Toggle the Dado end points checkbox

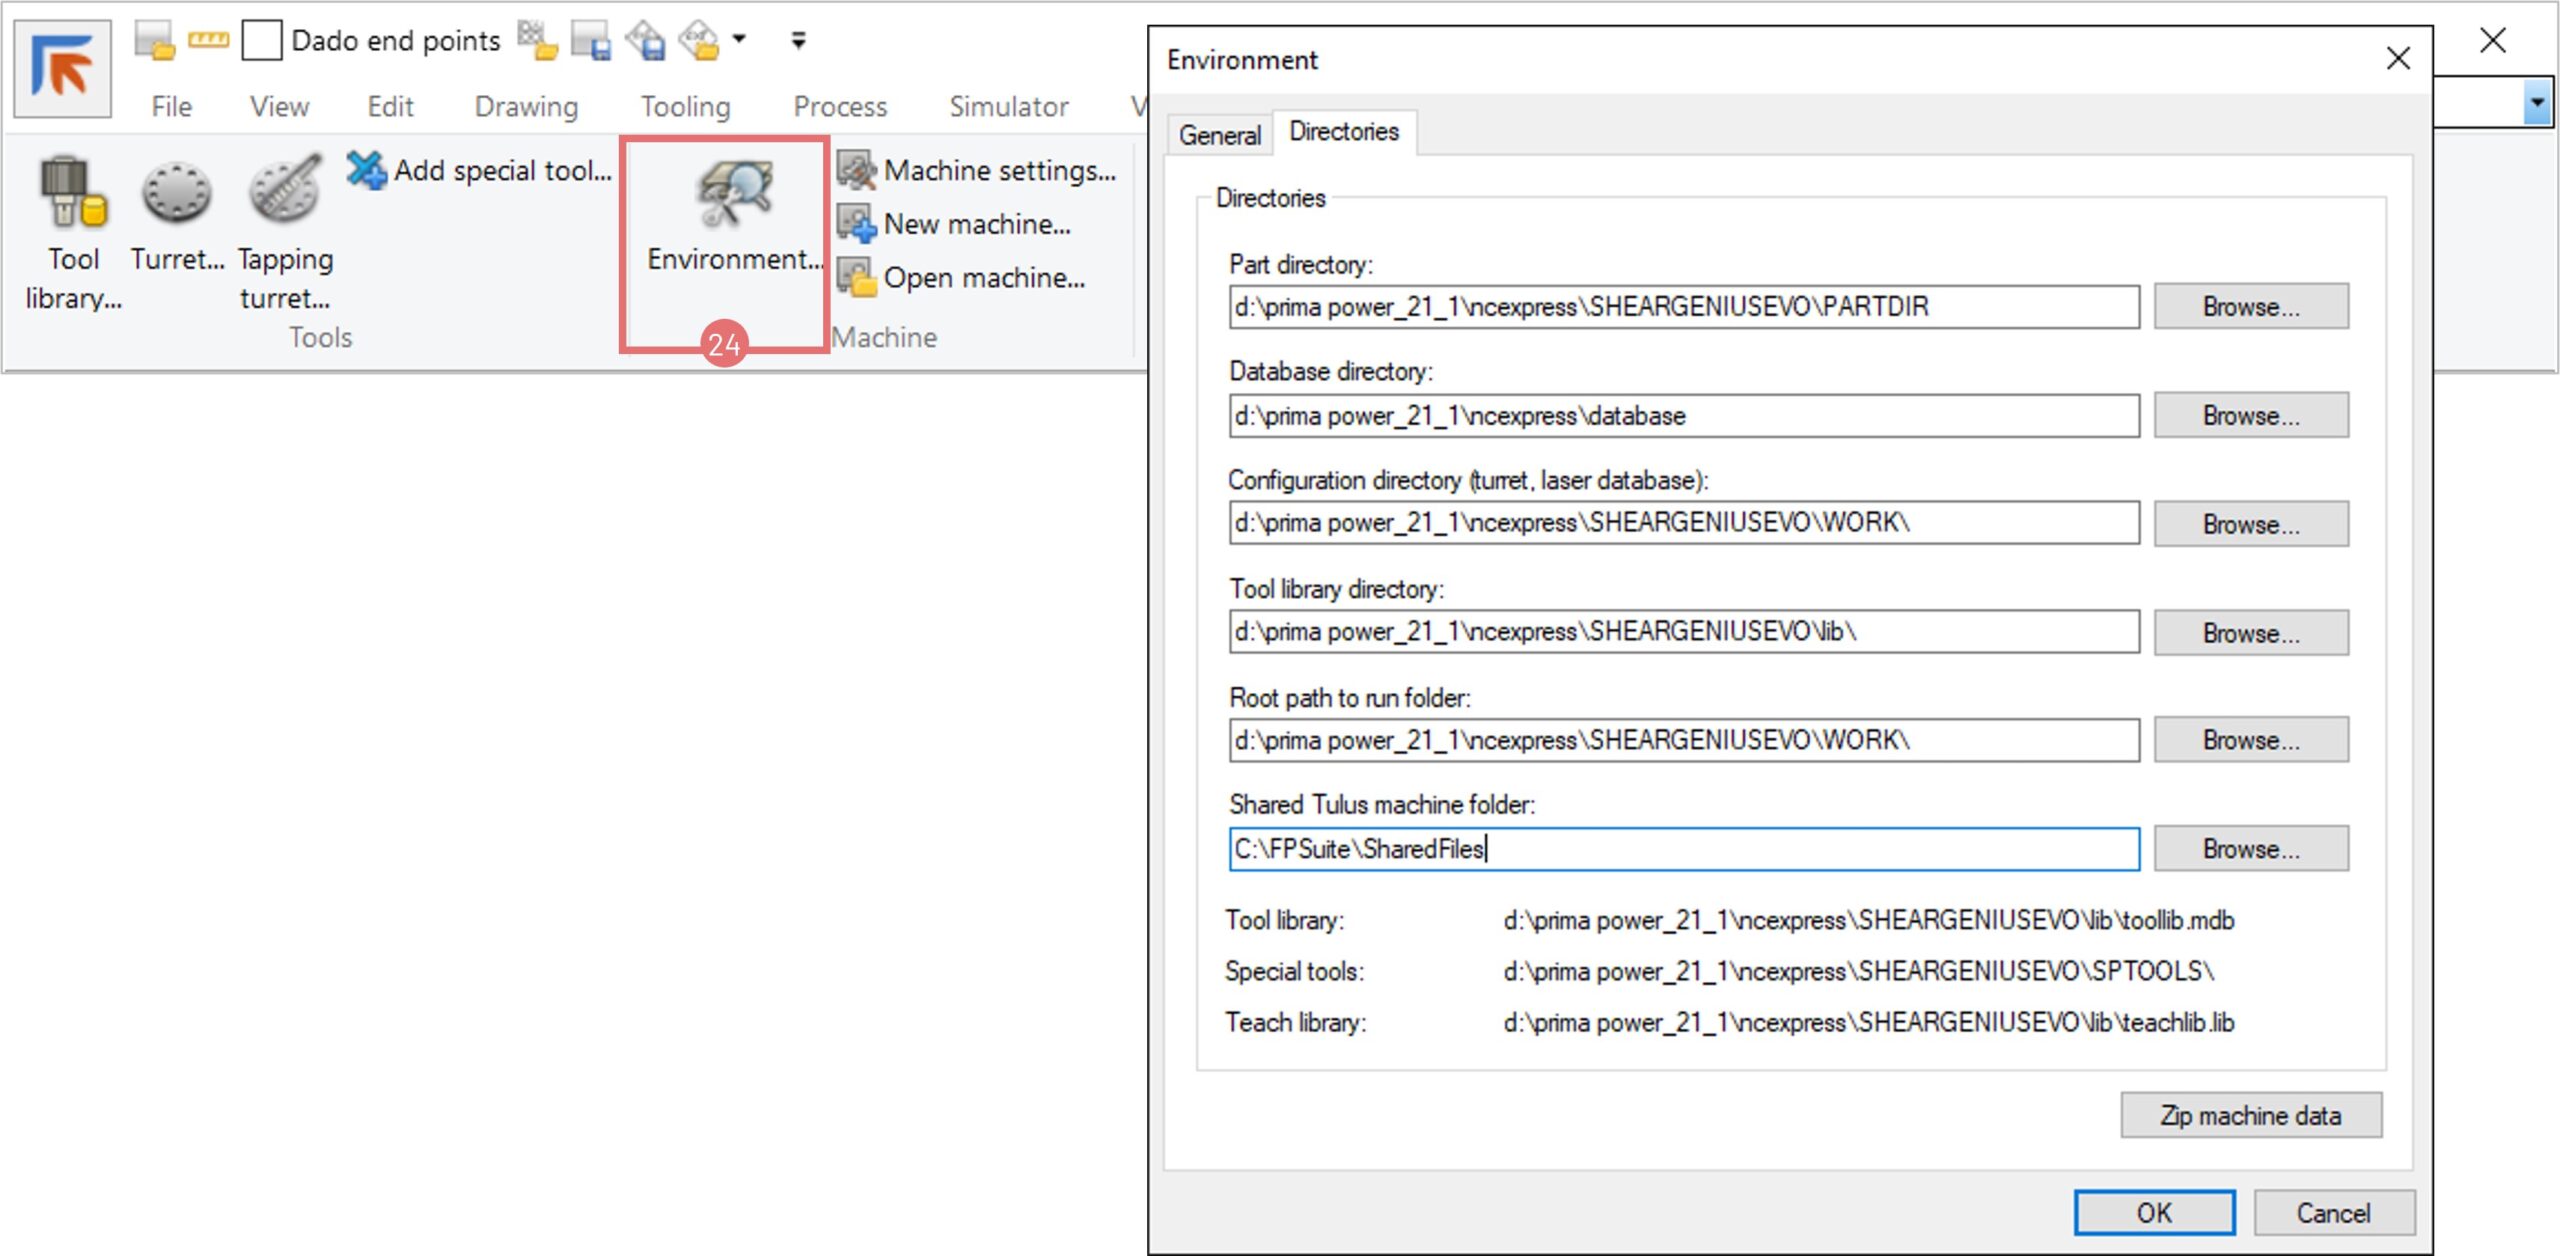click(261, 41)
